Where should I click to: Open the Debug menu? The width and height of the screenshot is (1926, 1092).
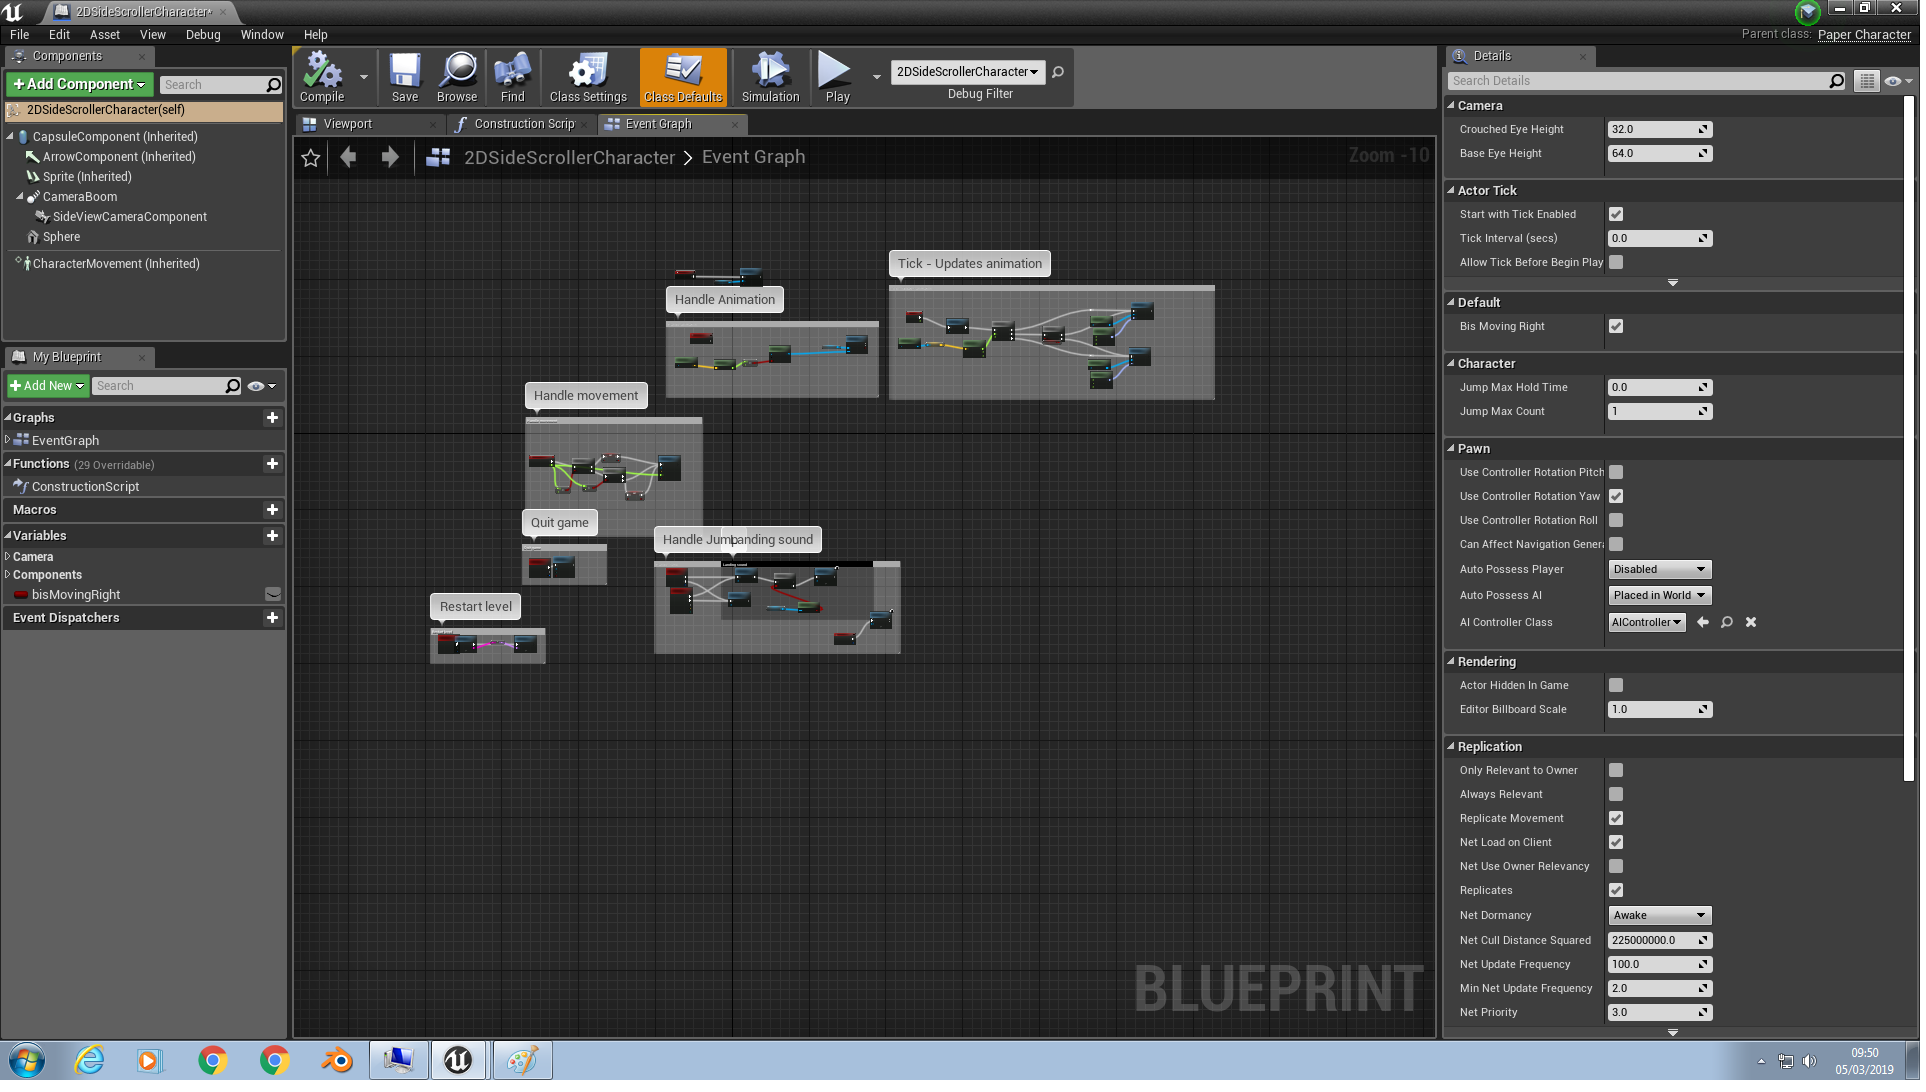(203, 35)
